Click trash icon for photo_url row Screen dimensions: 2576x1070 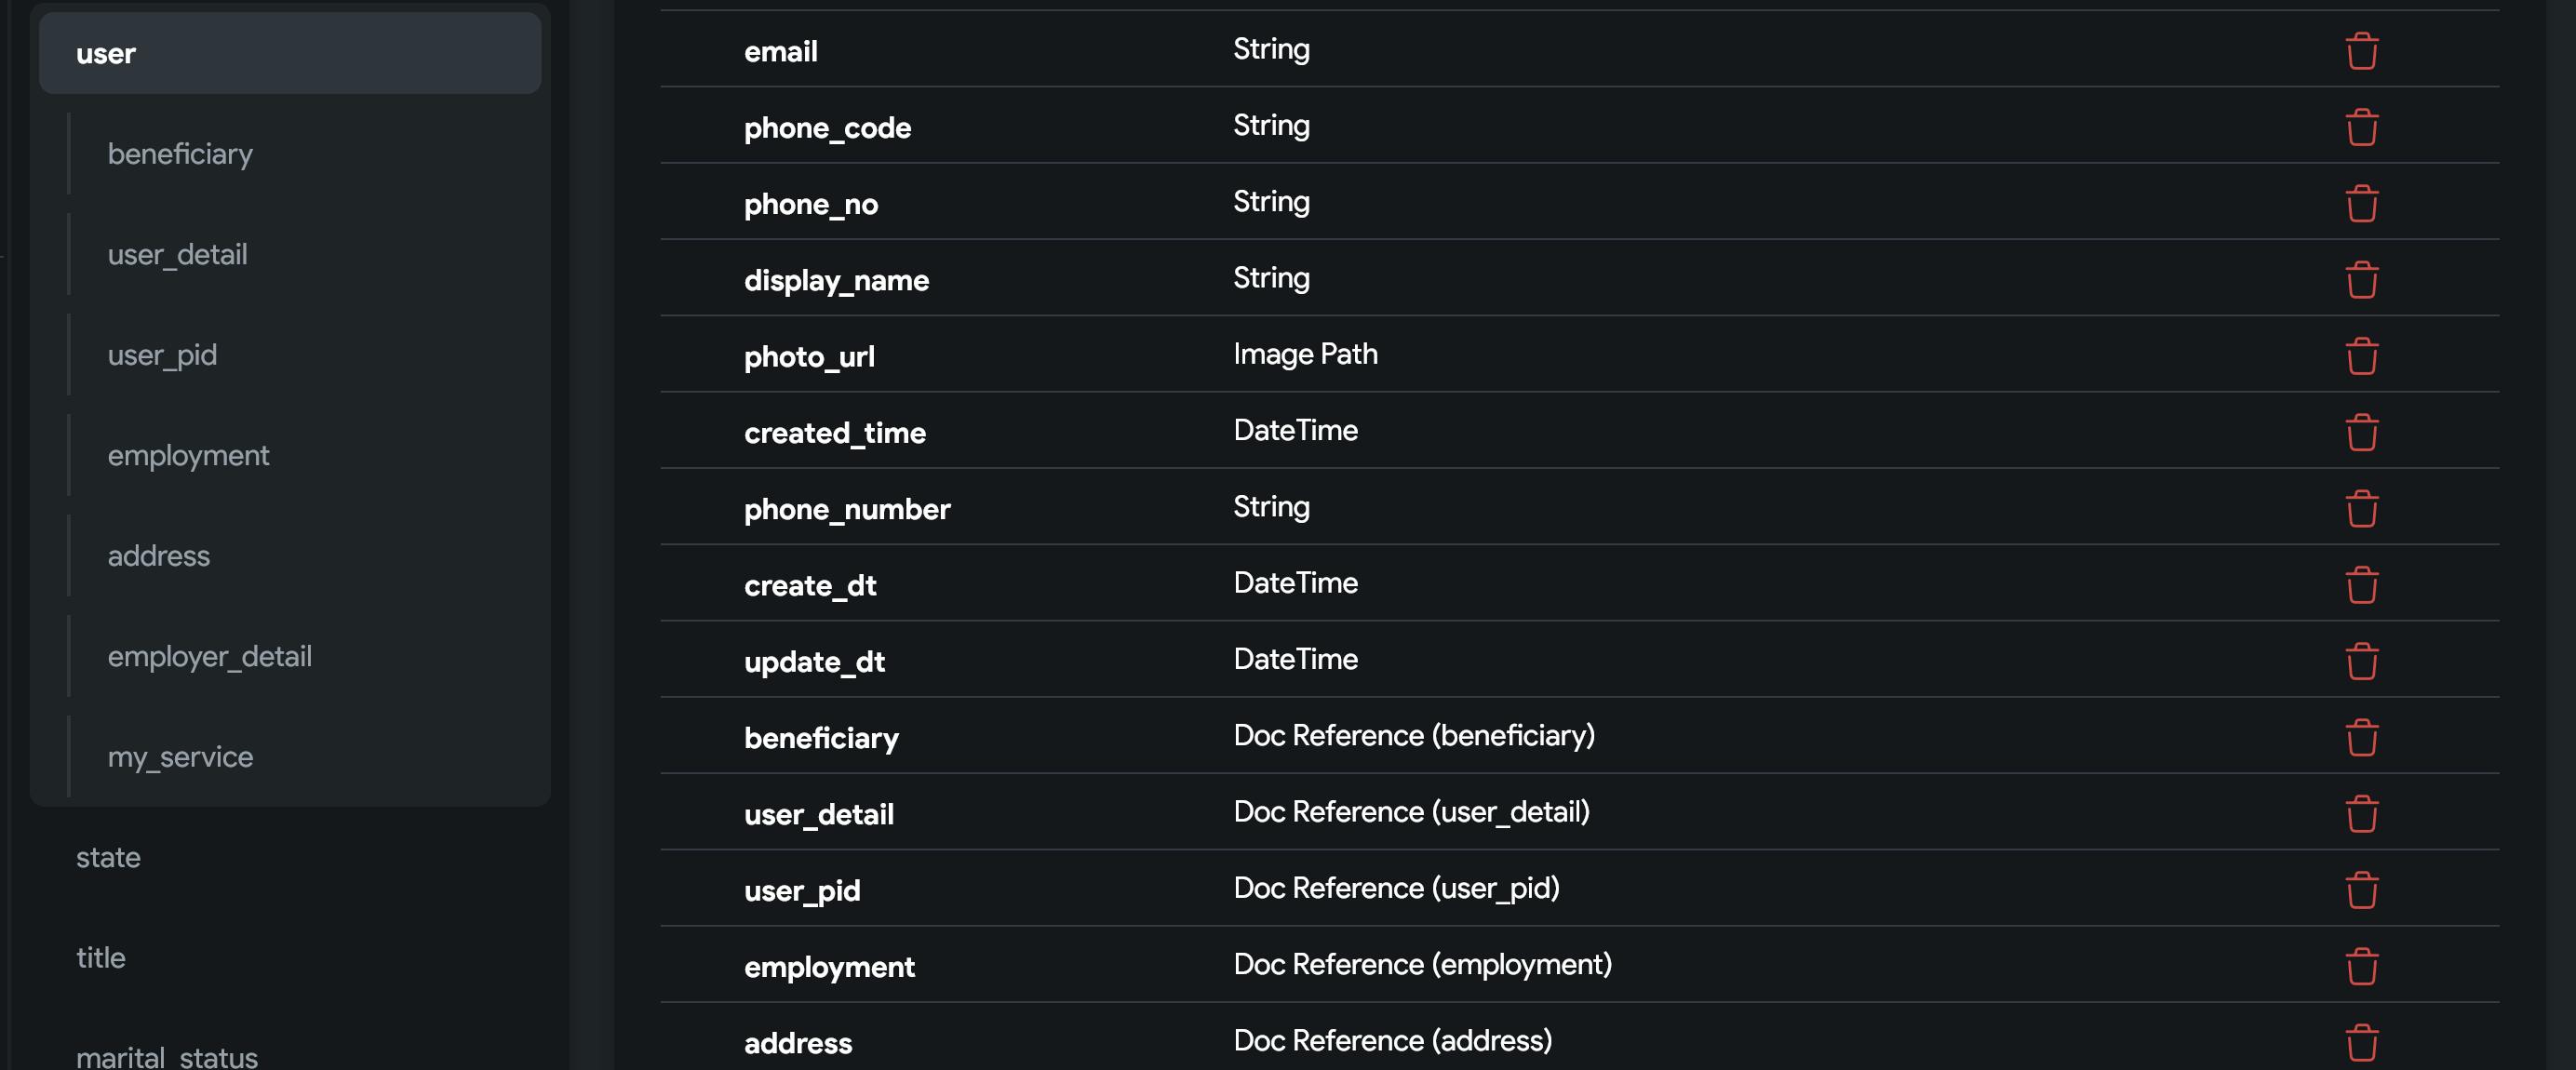tap(2361, 356)
